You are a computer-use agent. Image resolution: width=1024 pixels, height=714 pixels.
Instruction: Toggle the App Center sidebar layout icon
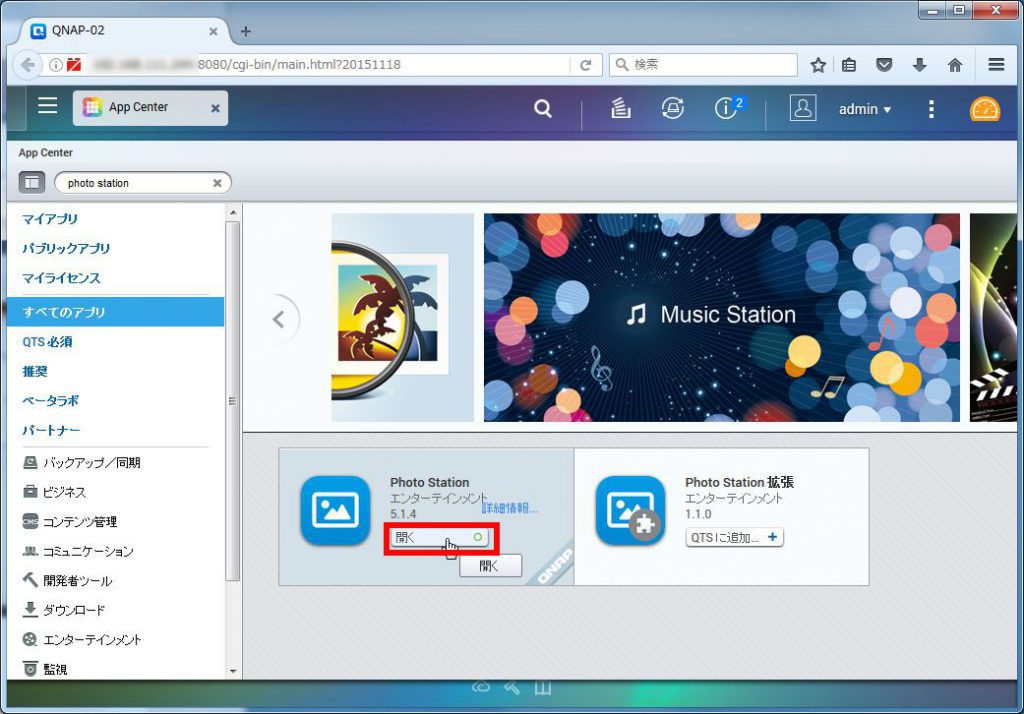tap(31, 183)
